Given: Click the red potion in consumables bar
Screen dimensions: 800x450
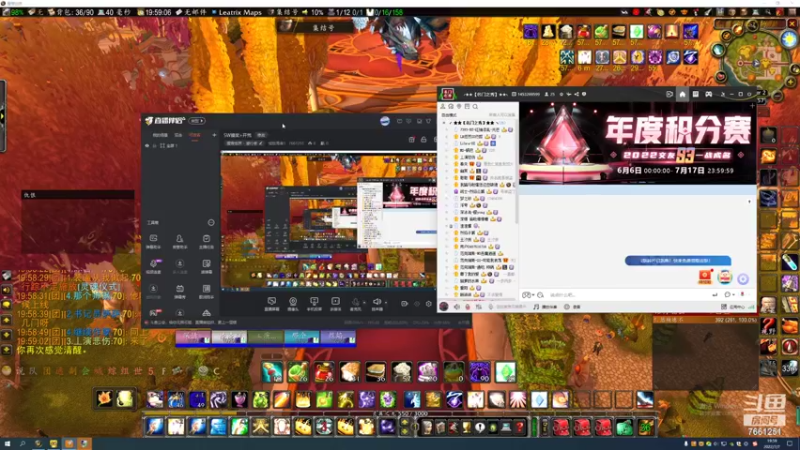Looking at the screenshot, I should pos(323,372).
